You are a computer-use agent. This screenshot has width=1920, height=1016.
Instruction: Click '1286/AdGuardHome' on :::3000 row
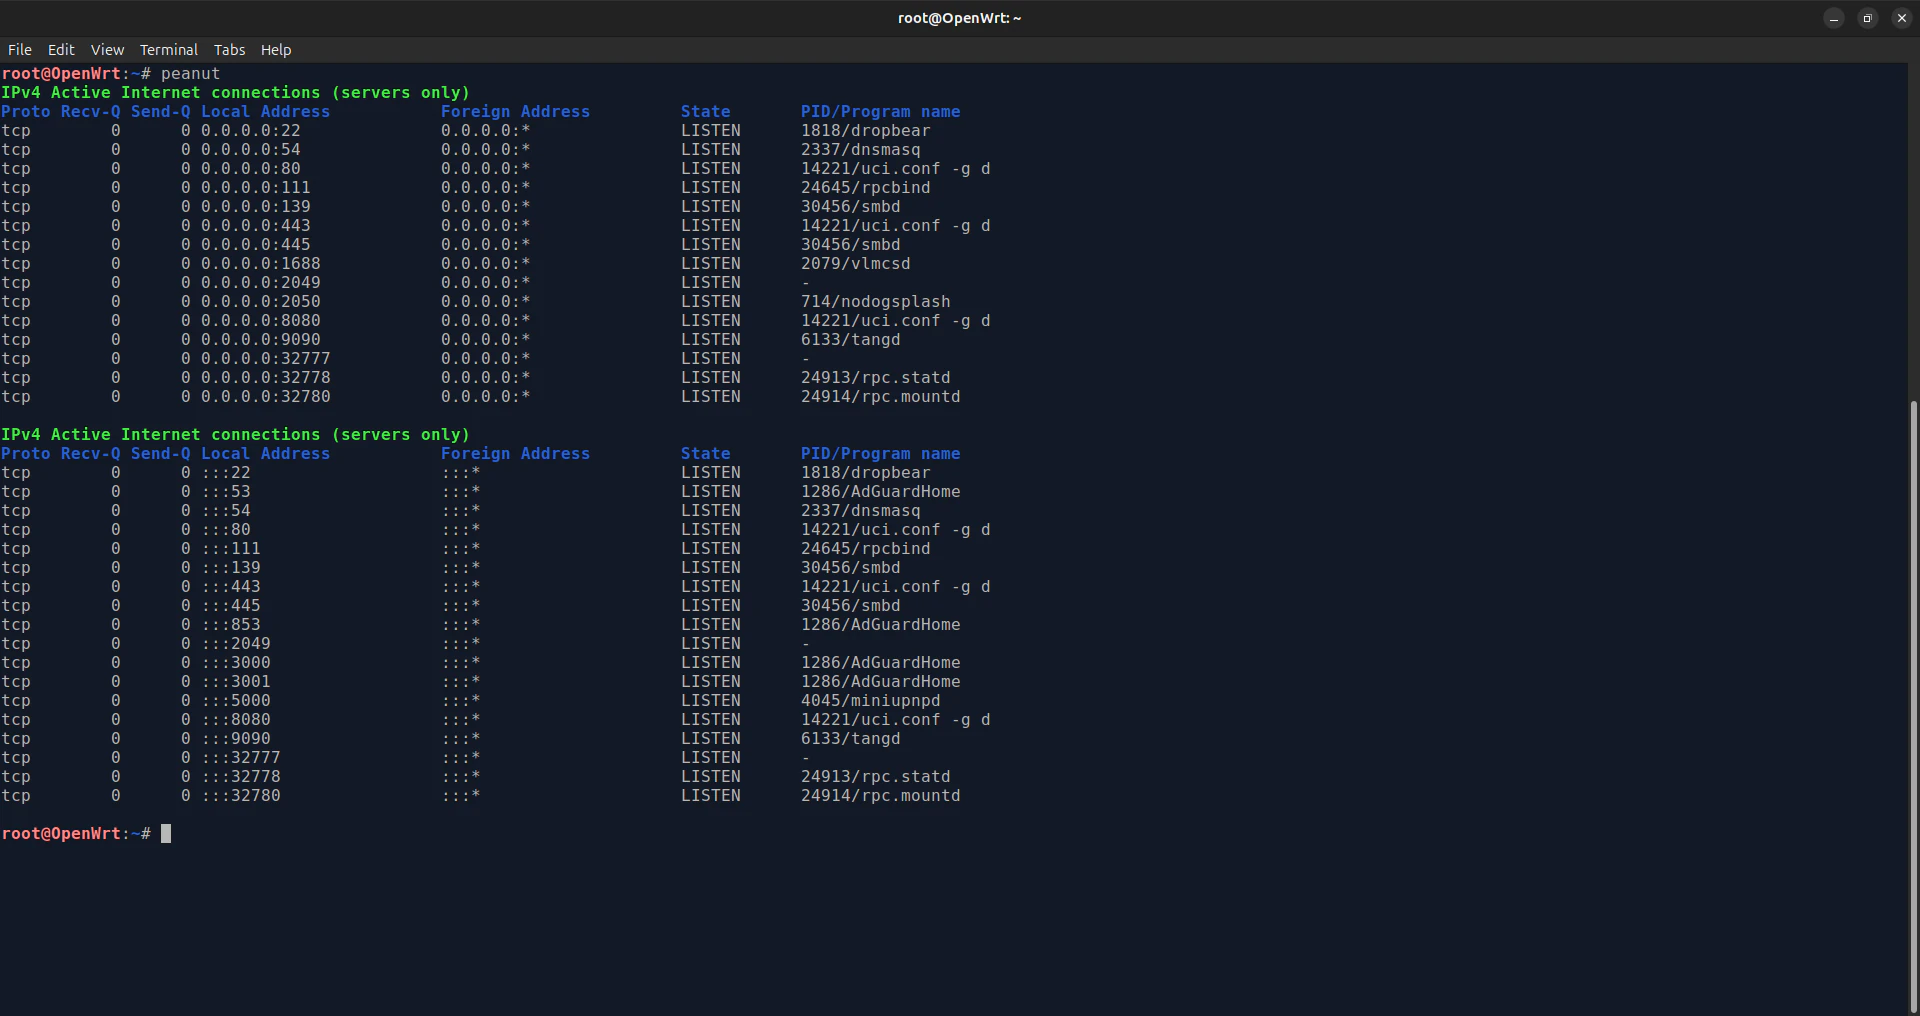pos(881,663)
